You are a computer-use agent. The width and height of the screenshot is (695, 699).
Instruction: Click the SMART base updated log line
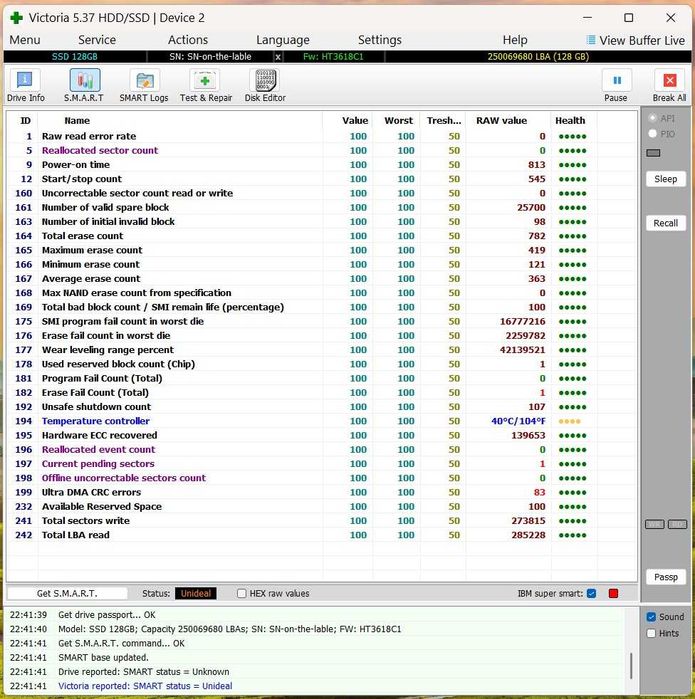click(x=103, y=657)
